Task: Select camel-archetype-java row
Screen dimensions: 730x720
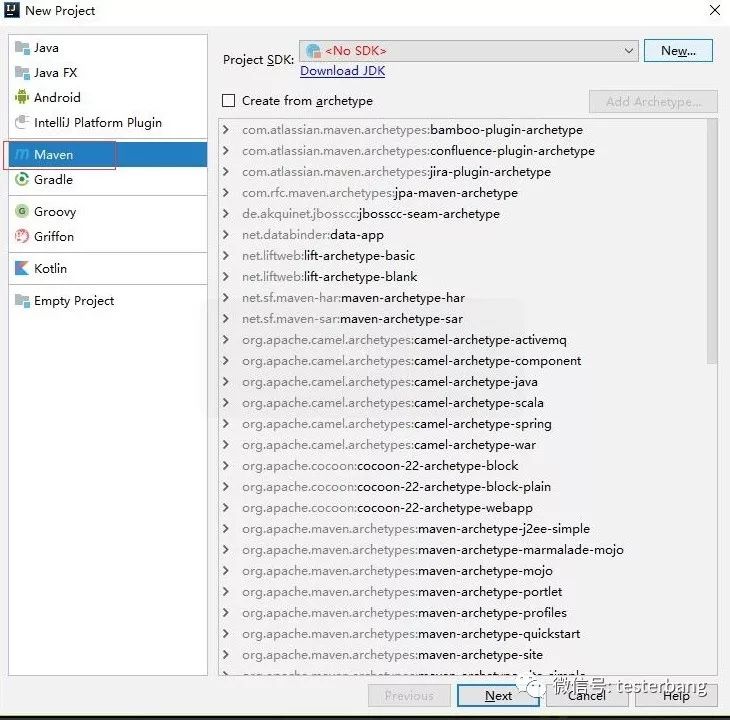Action: coord(463,382)
